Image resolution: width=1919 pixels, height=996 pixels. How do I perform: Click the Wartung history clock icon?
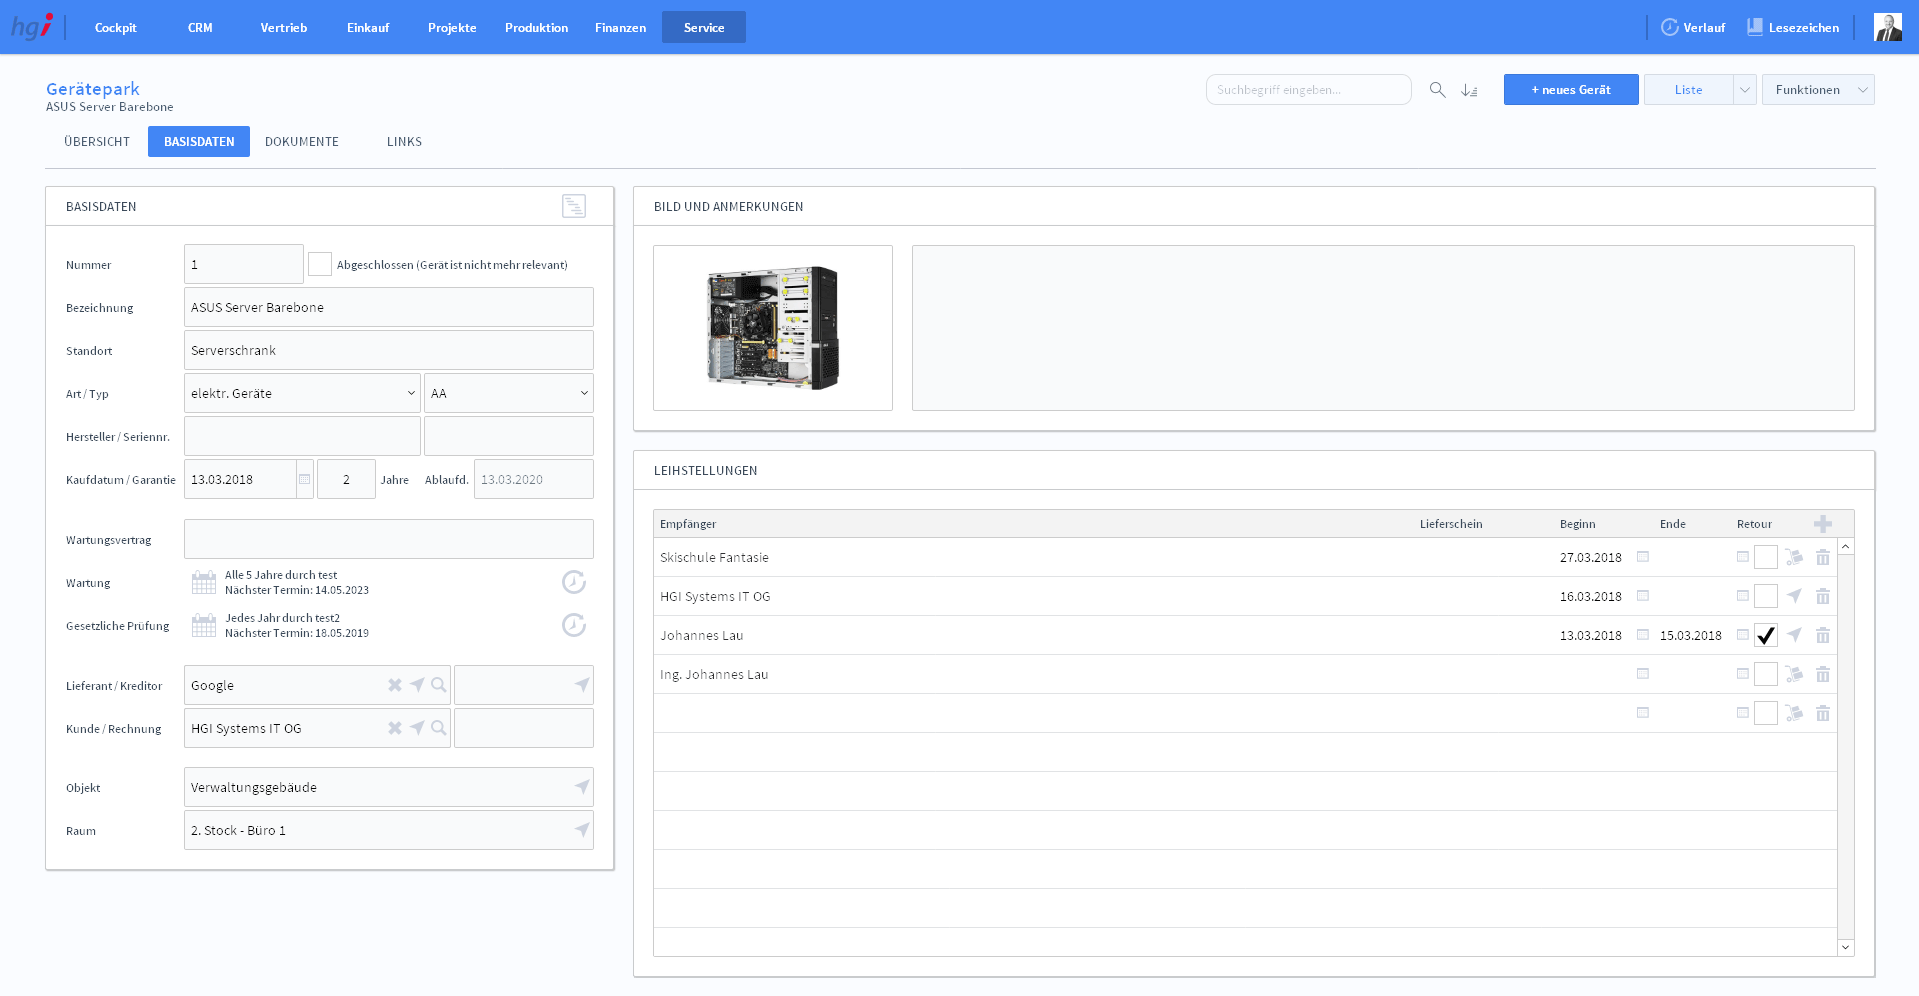pos(573,582)
